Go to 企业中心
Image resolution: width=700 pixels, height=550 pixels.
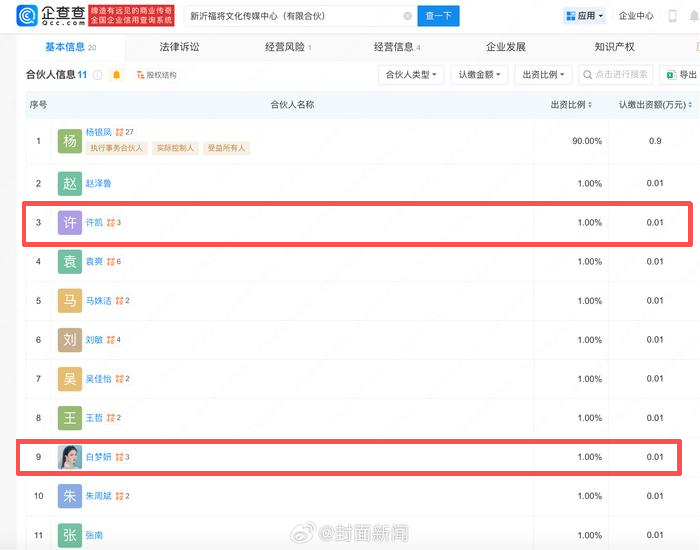click(636, 16)
